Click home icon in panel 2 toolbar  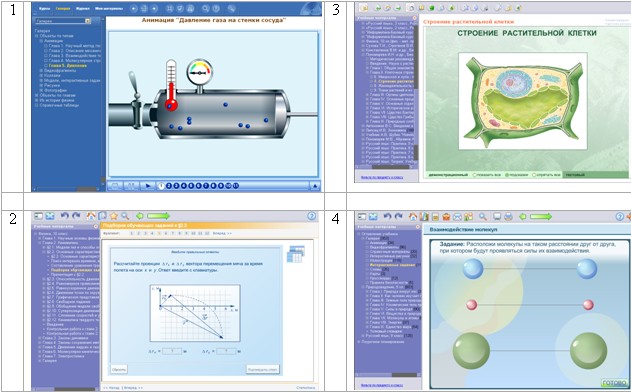click(x=91, y=216)
